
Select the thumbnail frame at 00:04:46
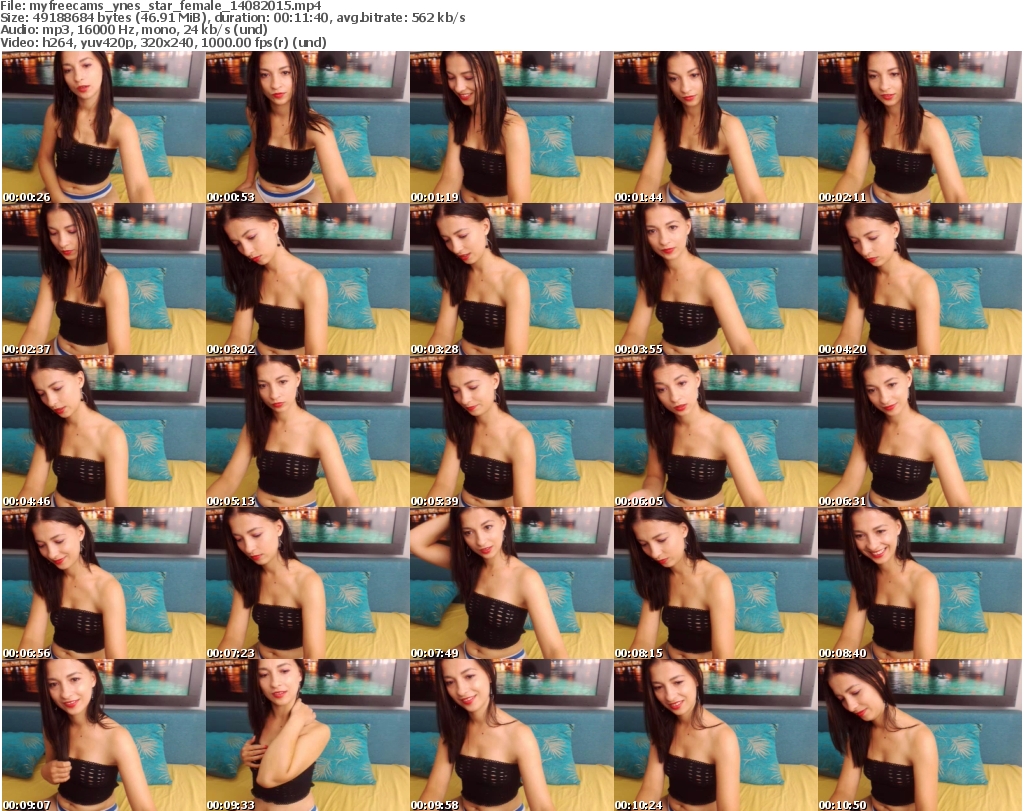[103, 431]
